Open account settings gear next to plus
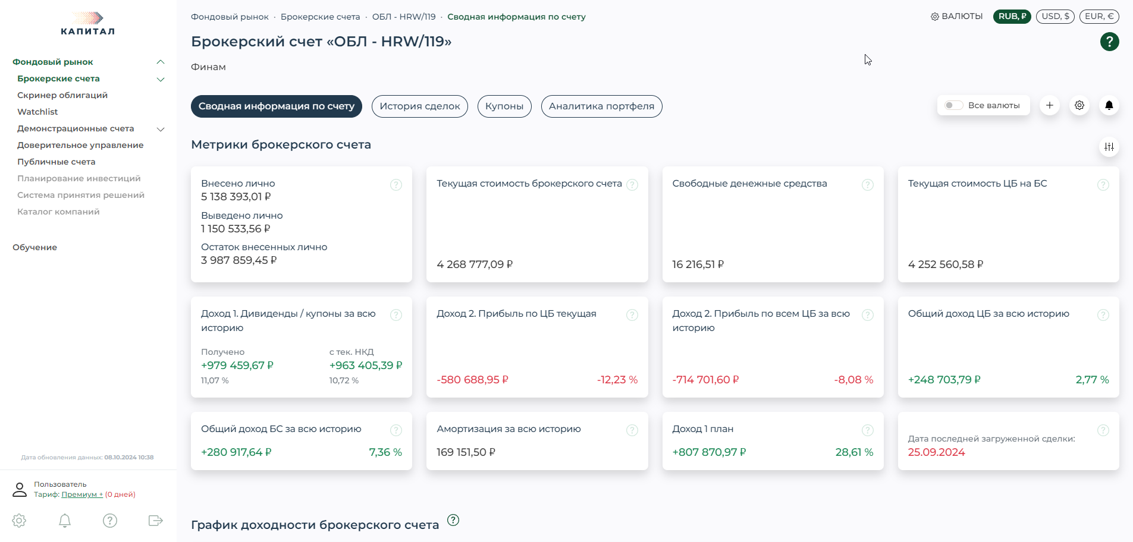 point(1080,106)
